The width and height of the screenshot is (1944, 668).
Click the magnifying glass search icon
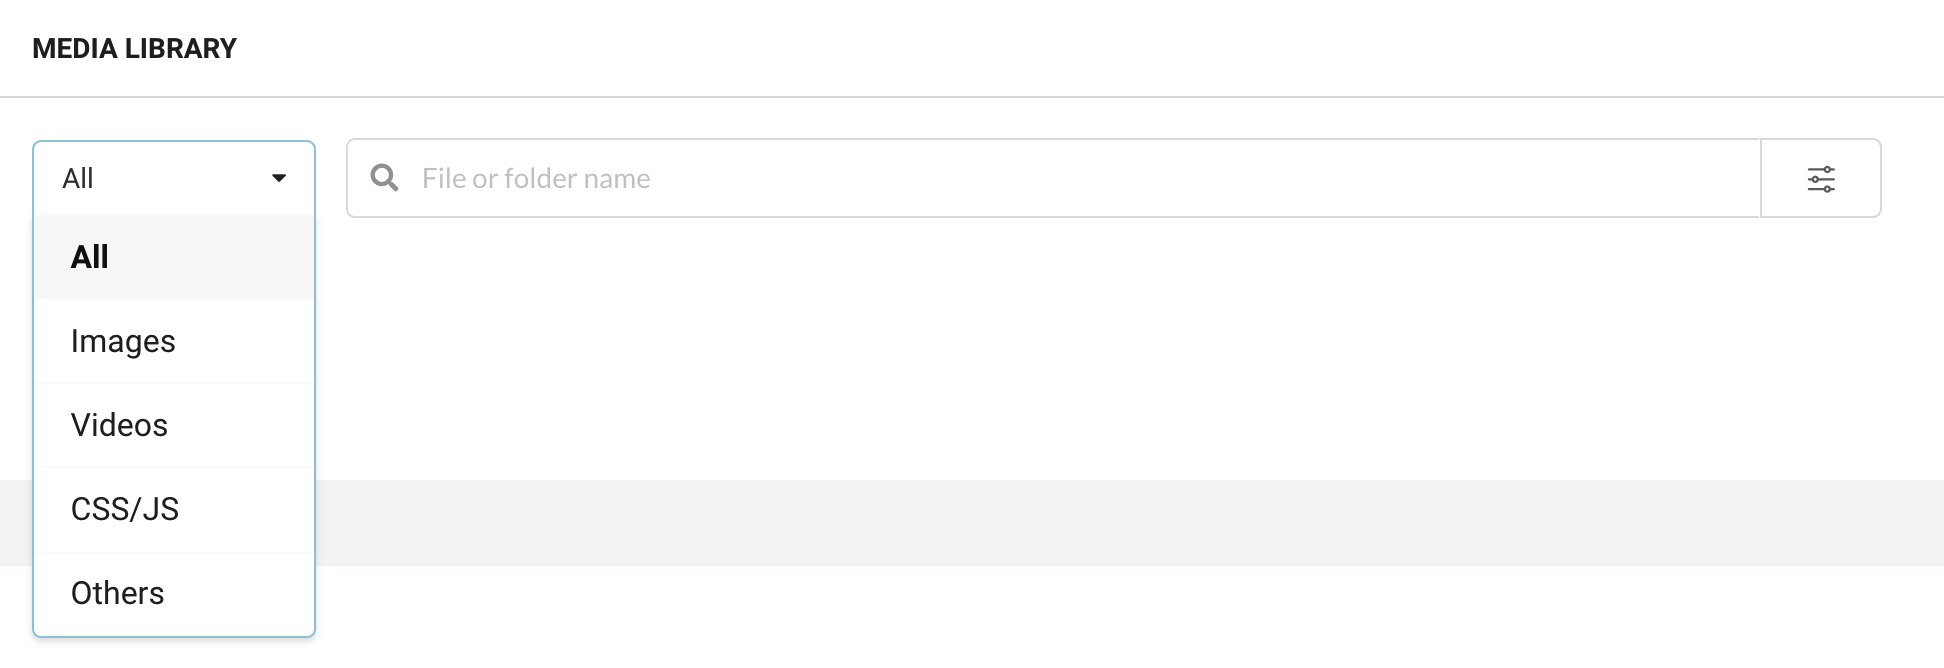(x=384, y=178)
